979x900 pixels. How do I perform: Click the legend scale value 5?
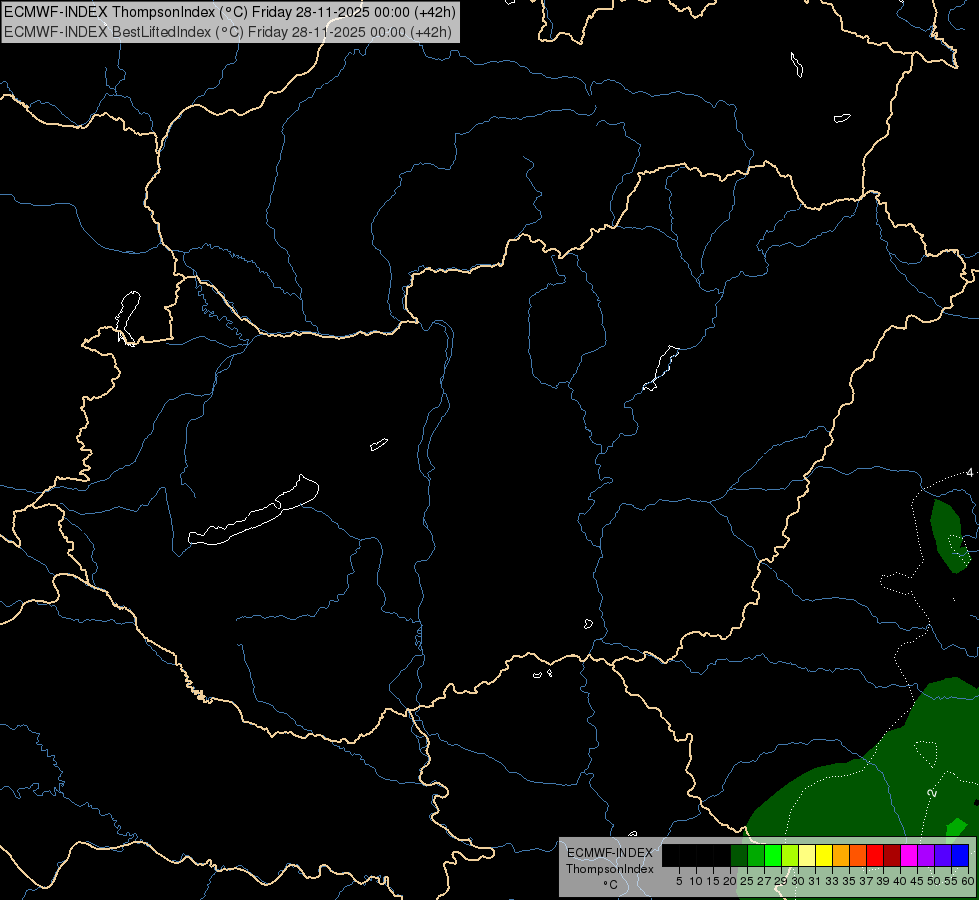point(679,881)
